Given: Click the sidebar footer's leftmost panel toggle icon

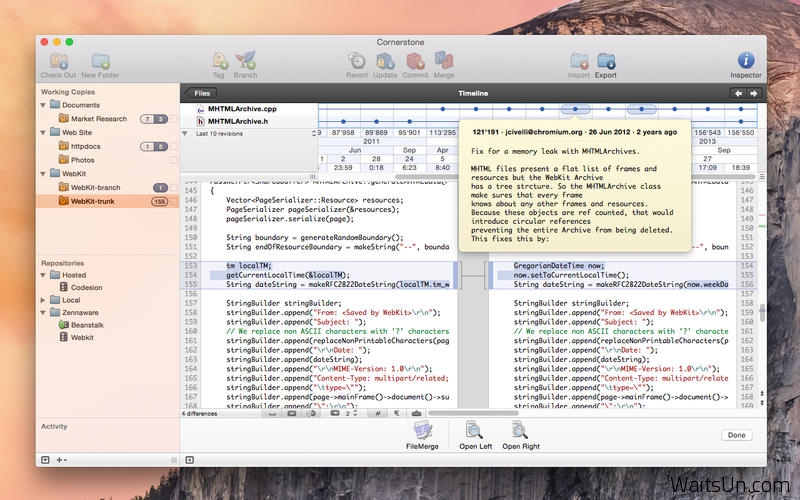Looking at the screenshot, I should [45, 460].
